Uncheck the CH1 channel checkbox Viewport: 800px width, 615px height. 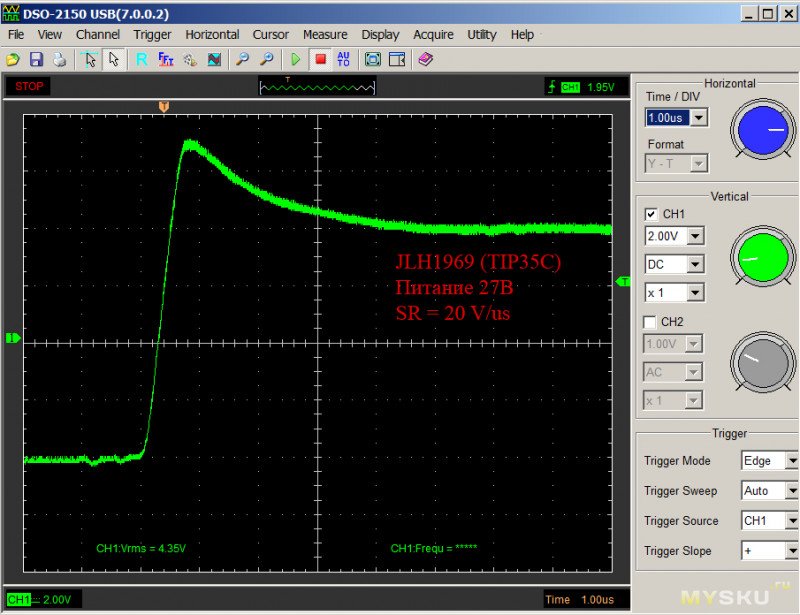(652, 214)
